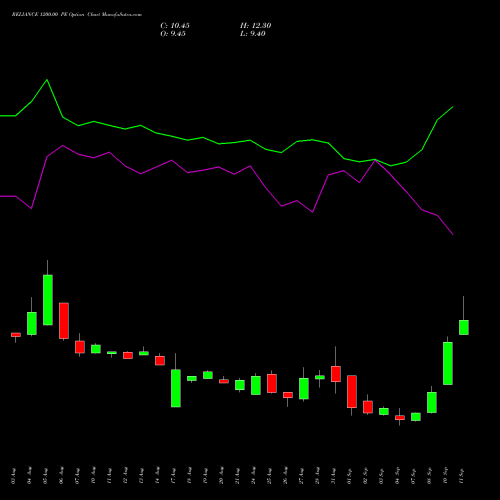Image resolution: width=500 pixels, height=500 pixels.
Task: Select the low value L: 9.40
Action: [253, 34]
